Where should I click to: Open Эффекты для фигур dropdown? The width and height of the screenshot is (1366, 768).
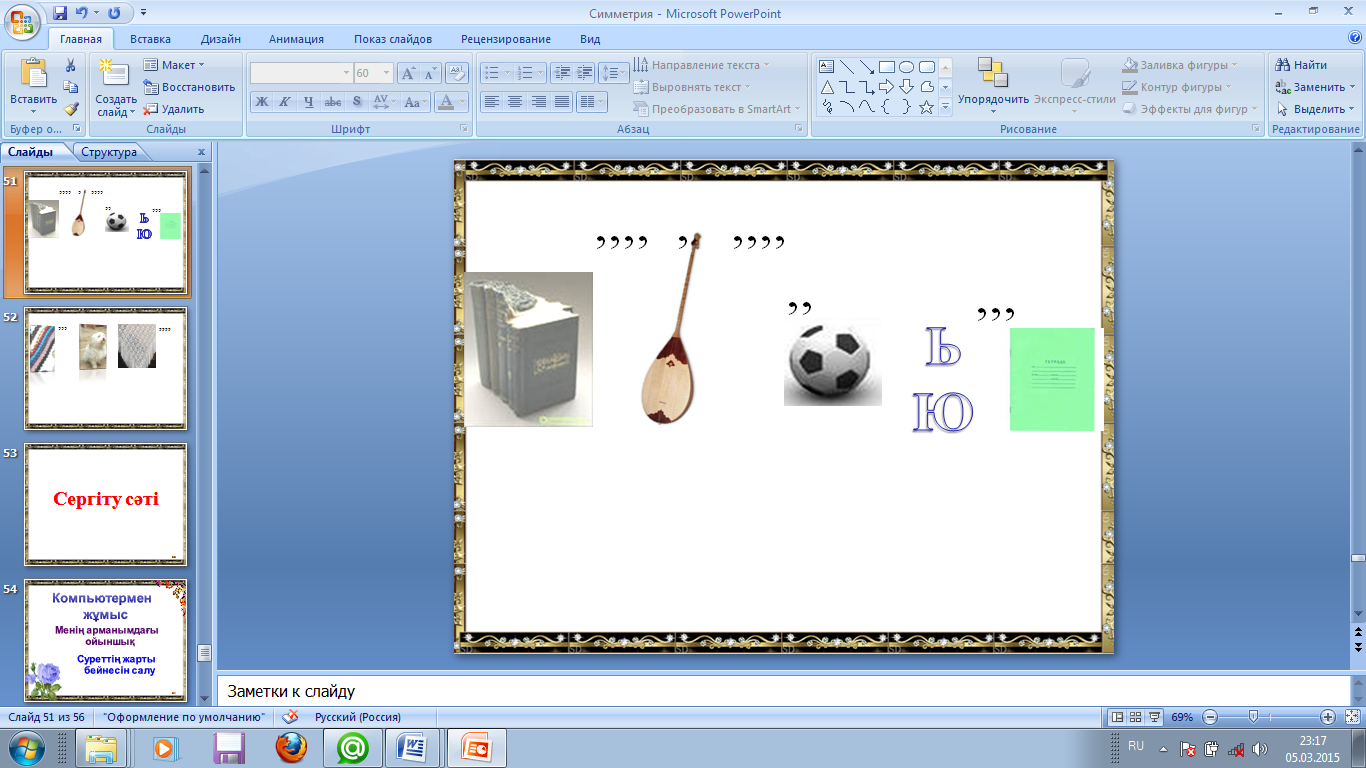coord(1191,109)
